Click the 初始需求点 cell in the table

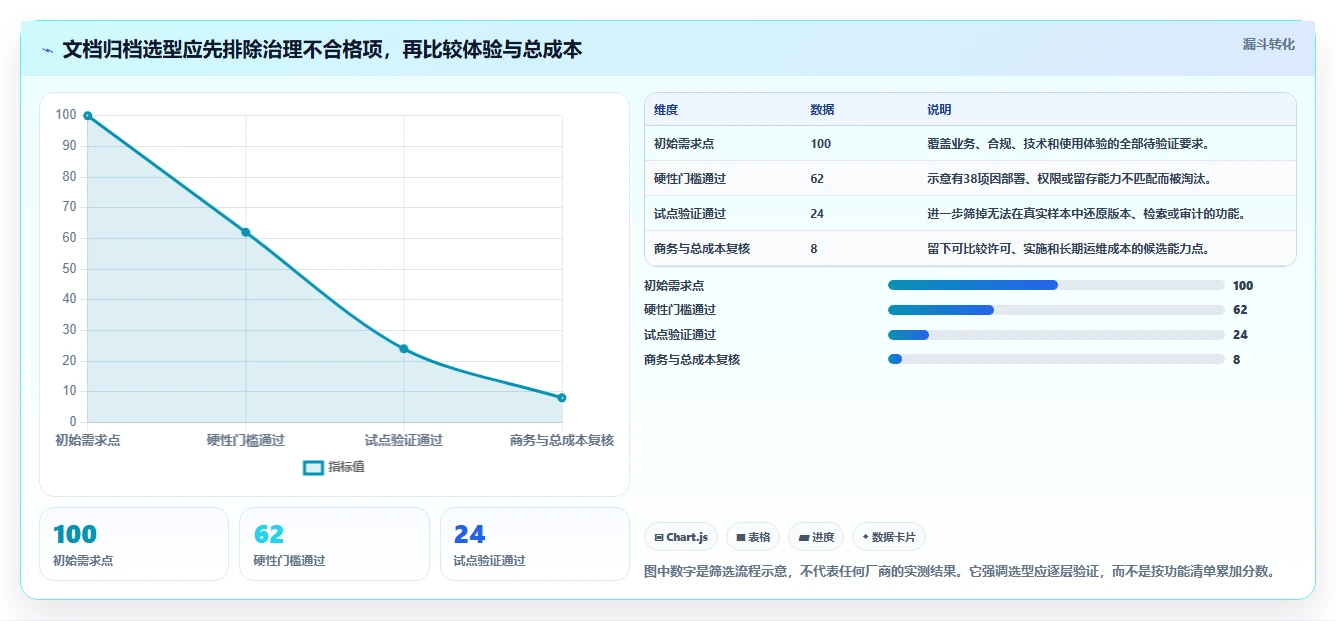click(684, 144)
